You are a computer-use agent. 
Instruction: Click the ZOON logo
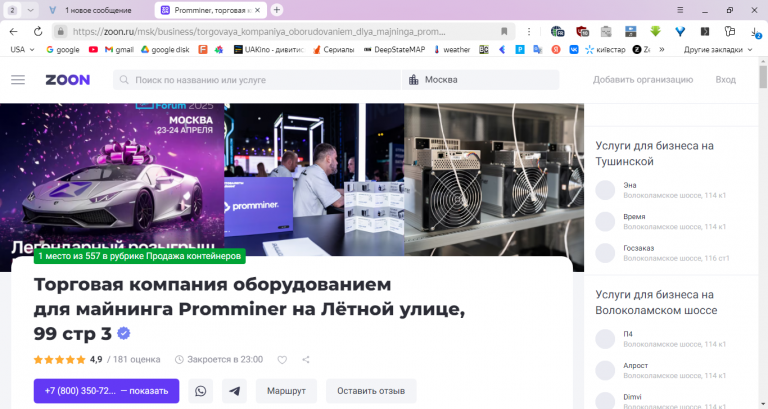point(68,80)
